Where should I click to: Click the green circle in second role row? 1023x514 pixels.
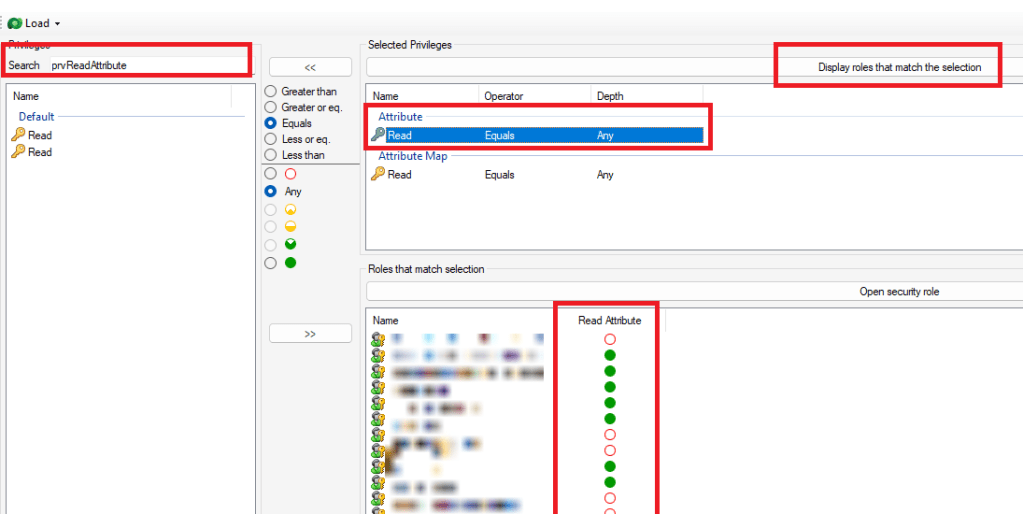[610, 355]
